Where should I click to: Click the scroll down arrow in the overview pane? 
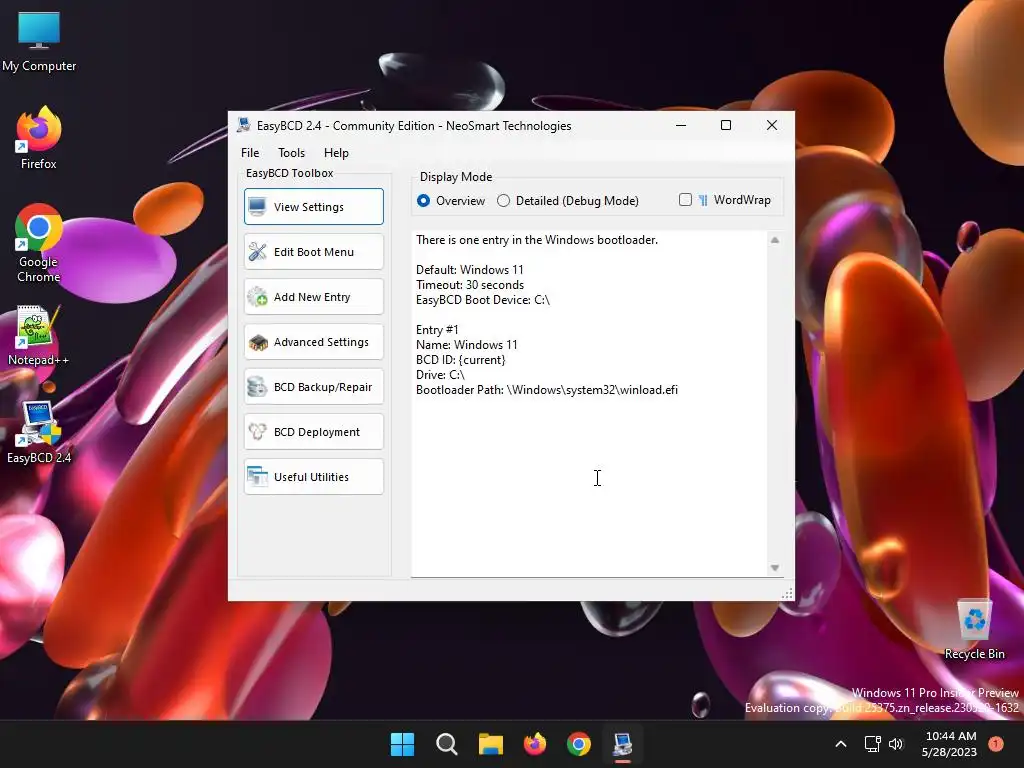tap(775, 568)
